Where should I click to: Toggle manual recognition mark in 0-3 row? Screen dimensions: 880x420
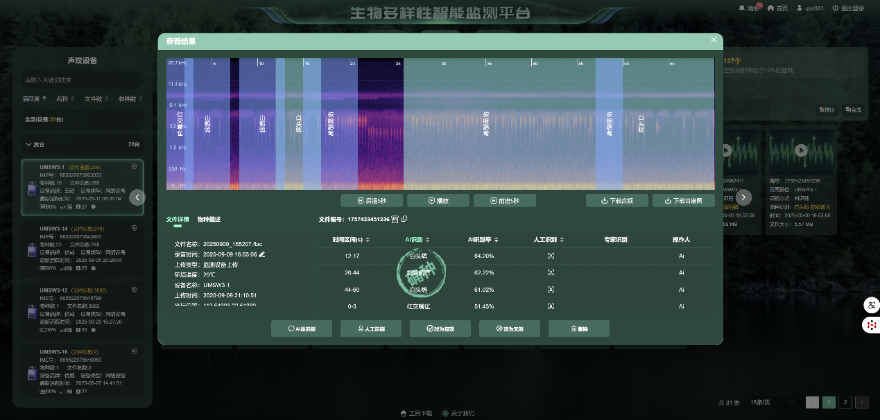click(x=550, y=305)
